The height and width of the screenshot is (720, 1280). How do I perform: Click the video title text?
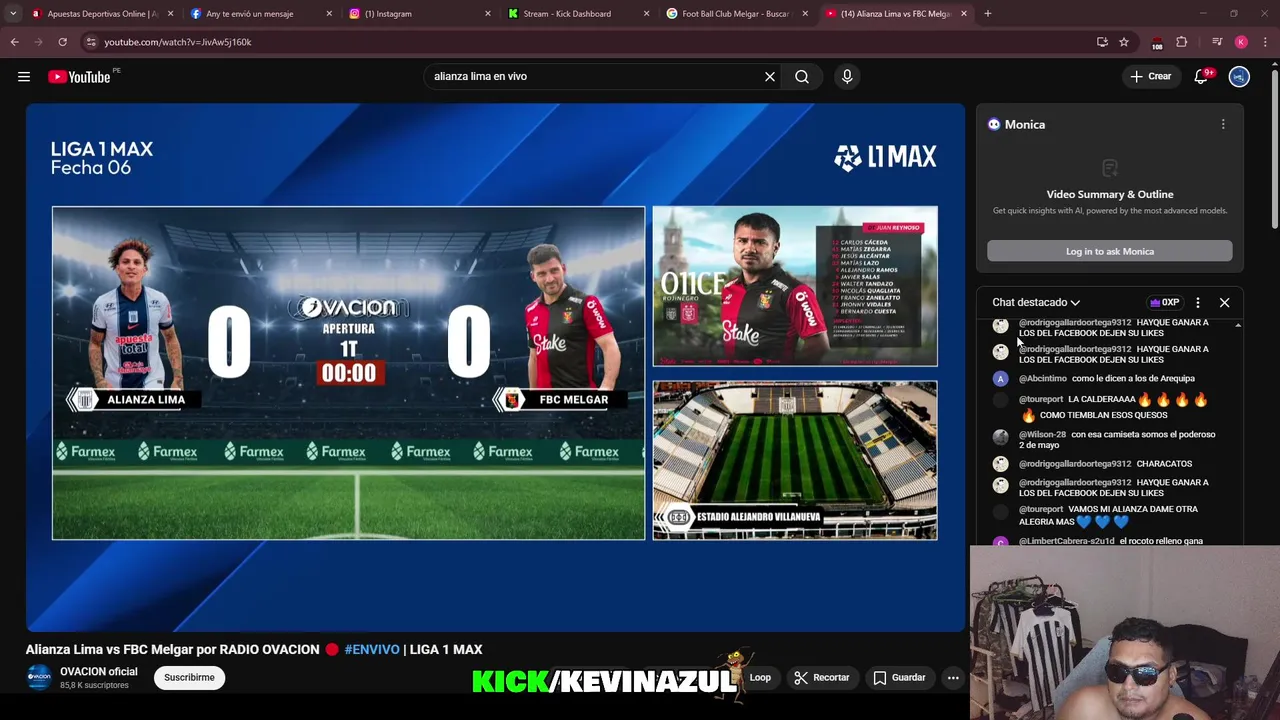(254, 649)
